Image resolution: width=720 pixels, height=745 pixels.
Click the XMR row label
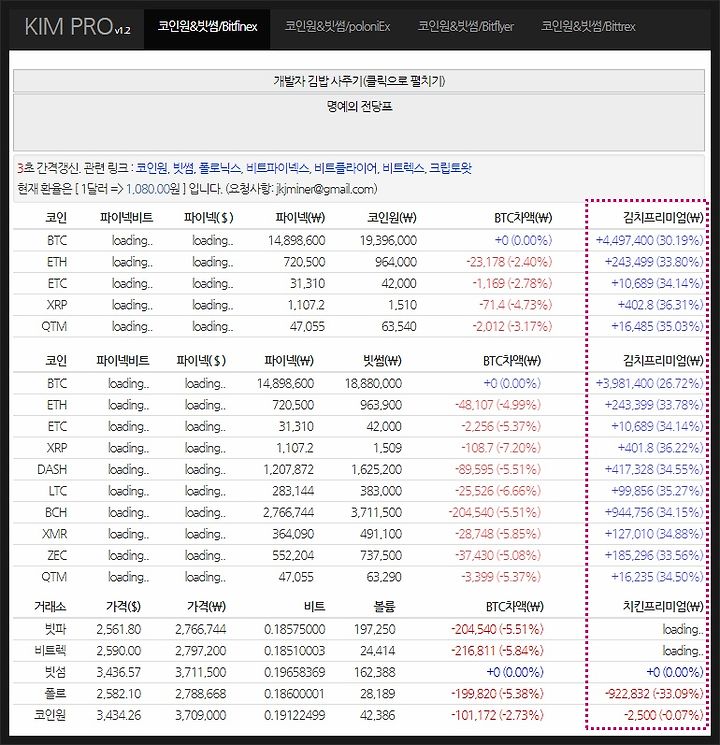coord(54,534)
